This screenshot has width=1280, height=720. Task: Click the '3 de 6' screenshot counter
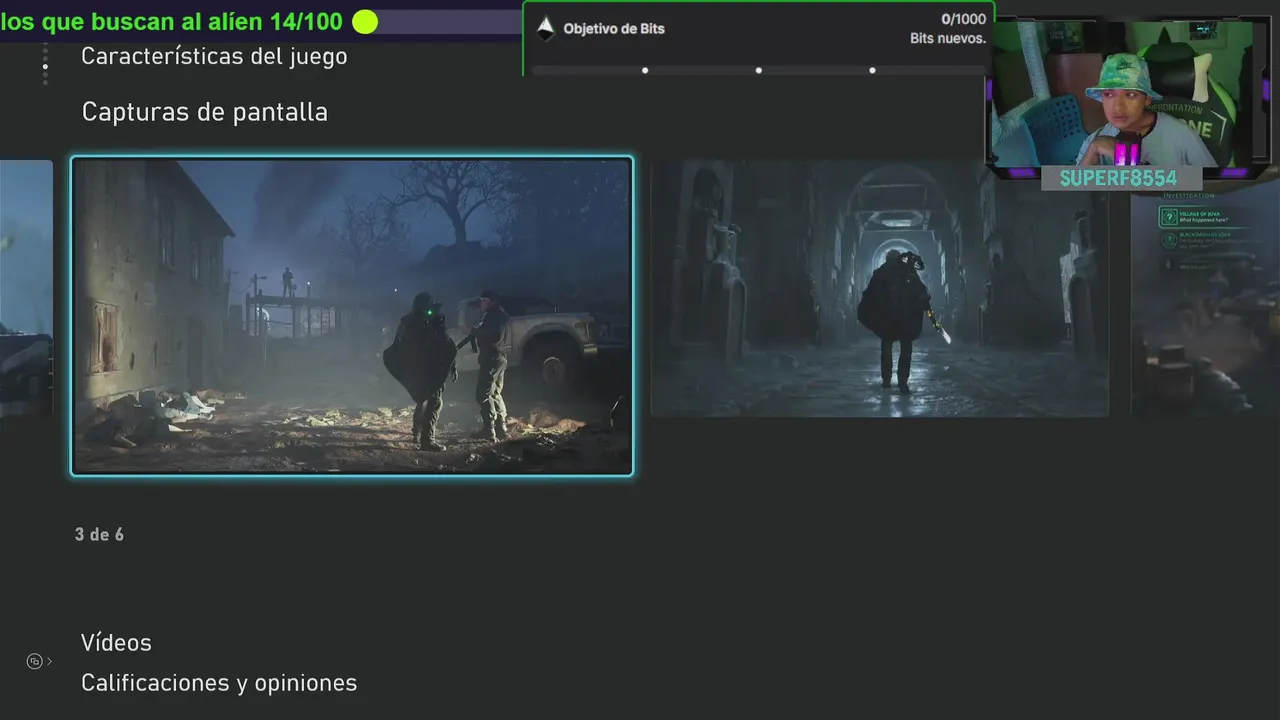tap(99, 535)
